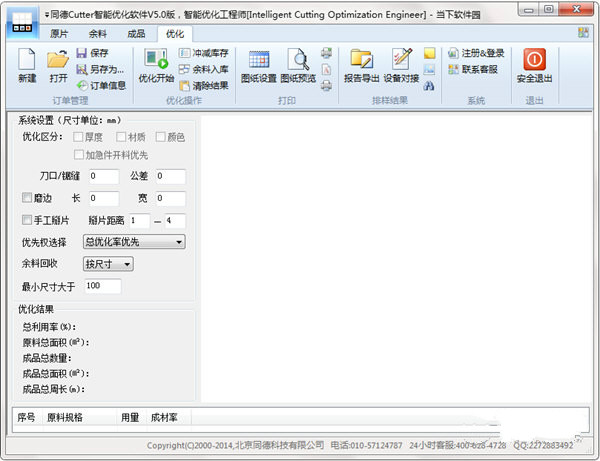Click the 最小尺寸大于 field
This screenshot has width=600, height=461.
[103, 286]
